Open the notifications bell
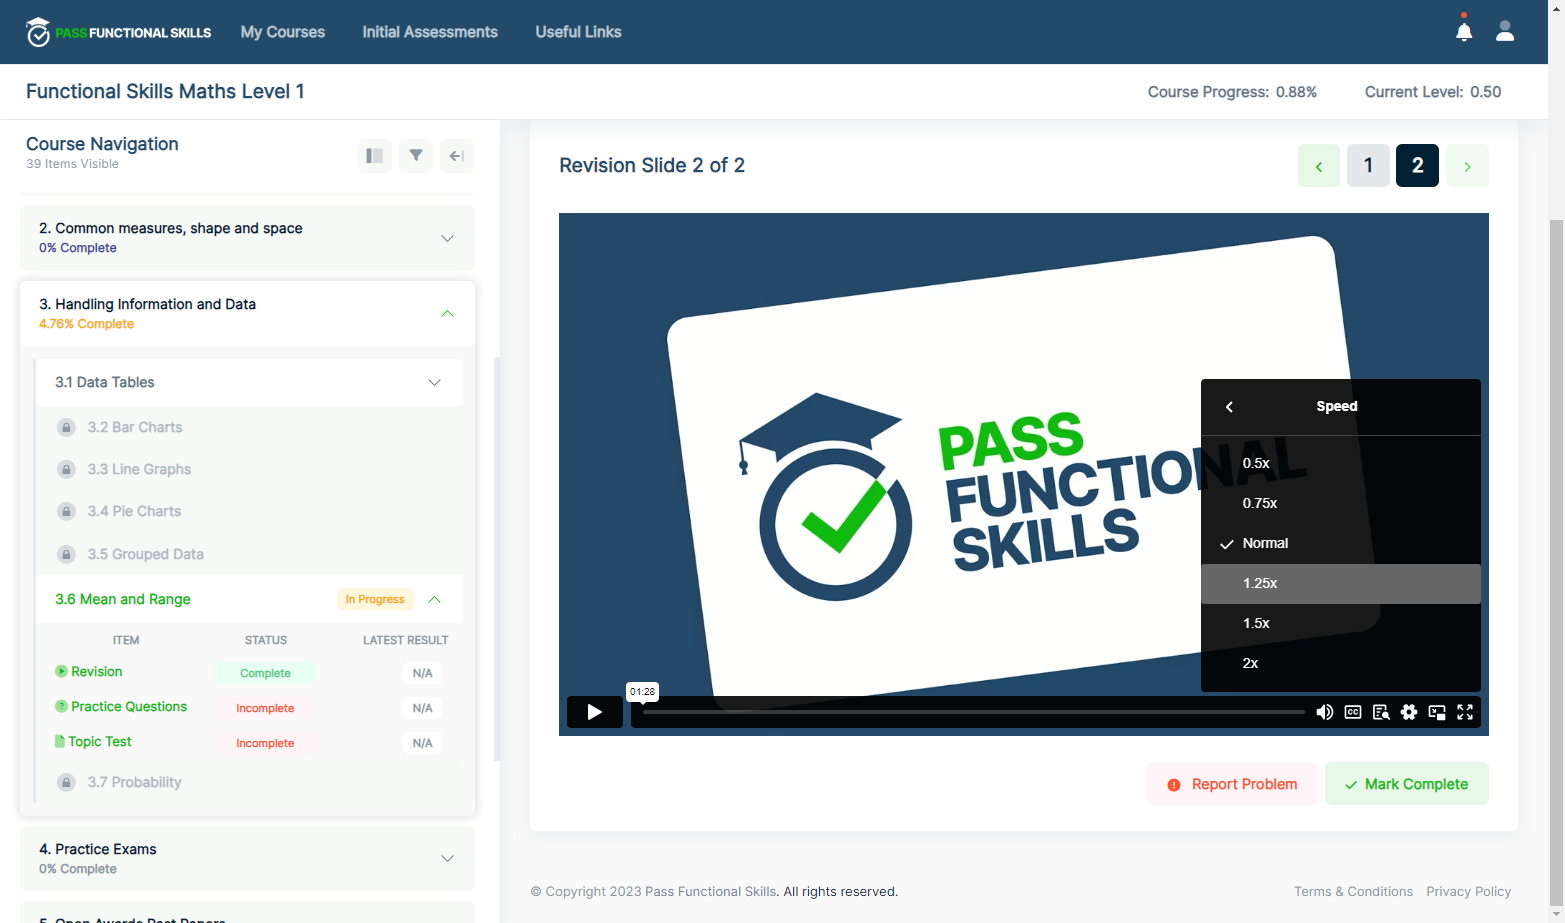Image resolution: width=1565 pixels, height=923 pixels. tap(1464, 31)
